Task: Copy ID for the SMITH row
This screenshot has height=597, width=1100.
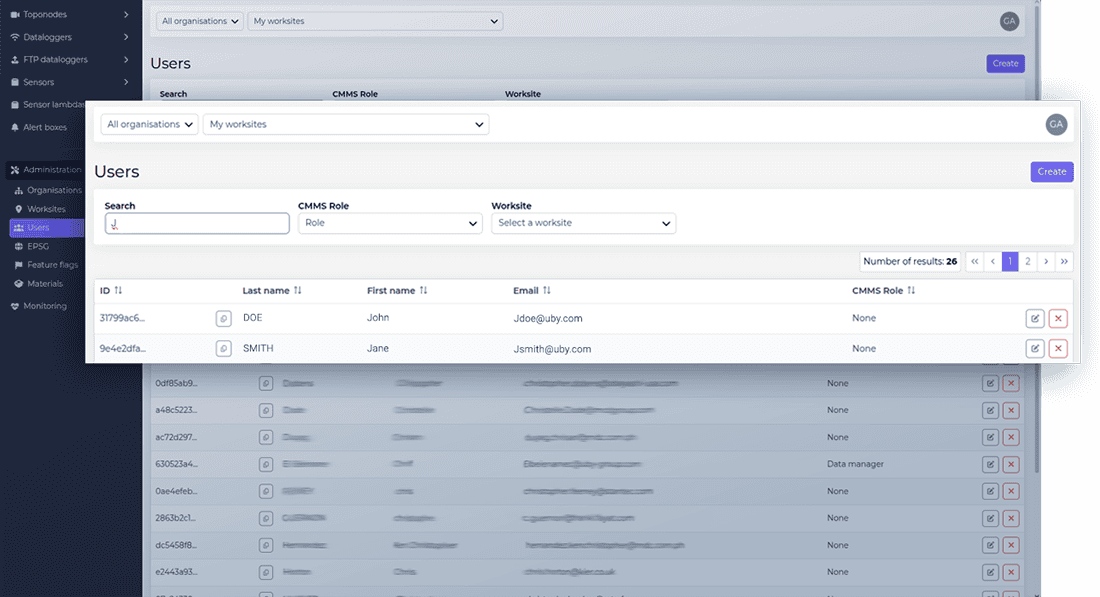Action: [223, 349]
